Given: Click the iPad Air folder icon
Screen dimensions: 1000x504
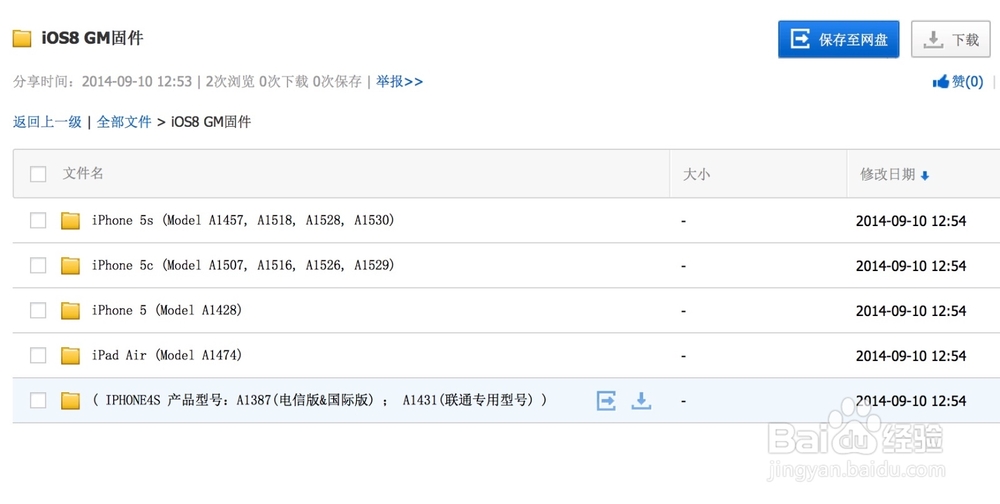Looking at the screenshot, I should [x=70, y=355].
